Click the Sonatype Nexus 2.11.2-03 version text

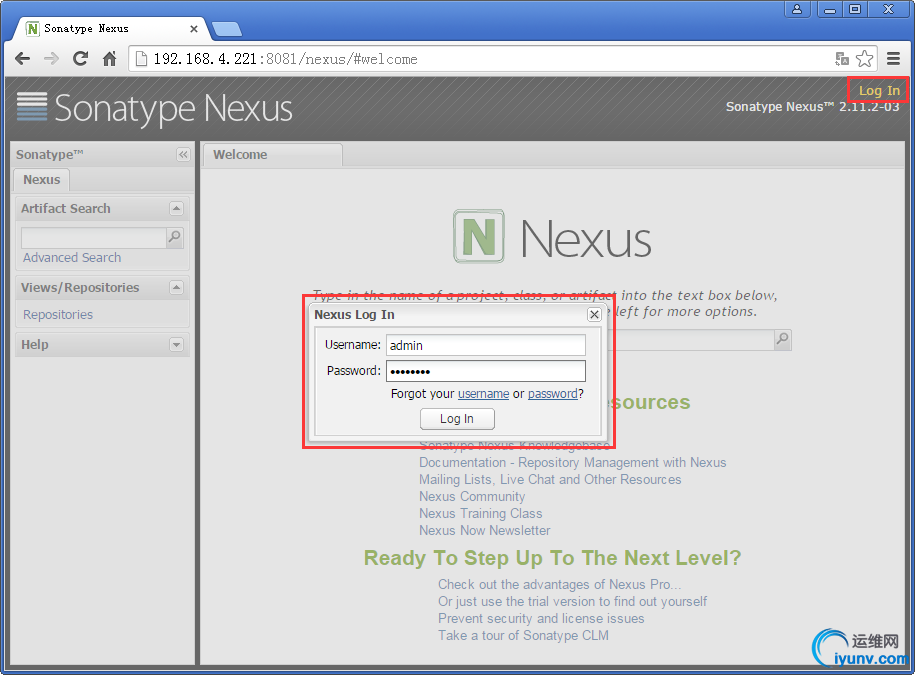point(812,107)
